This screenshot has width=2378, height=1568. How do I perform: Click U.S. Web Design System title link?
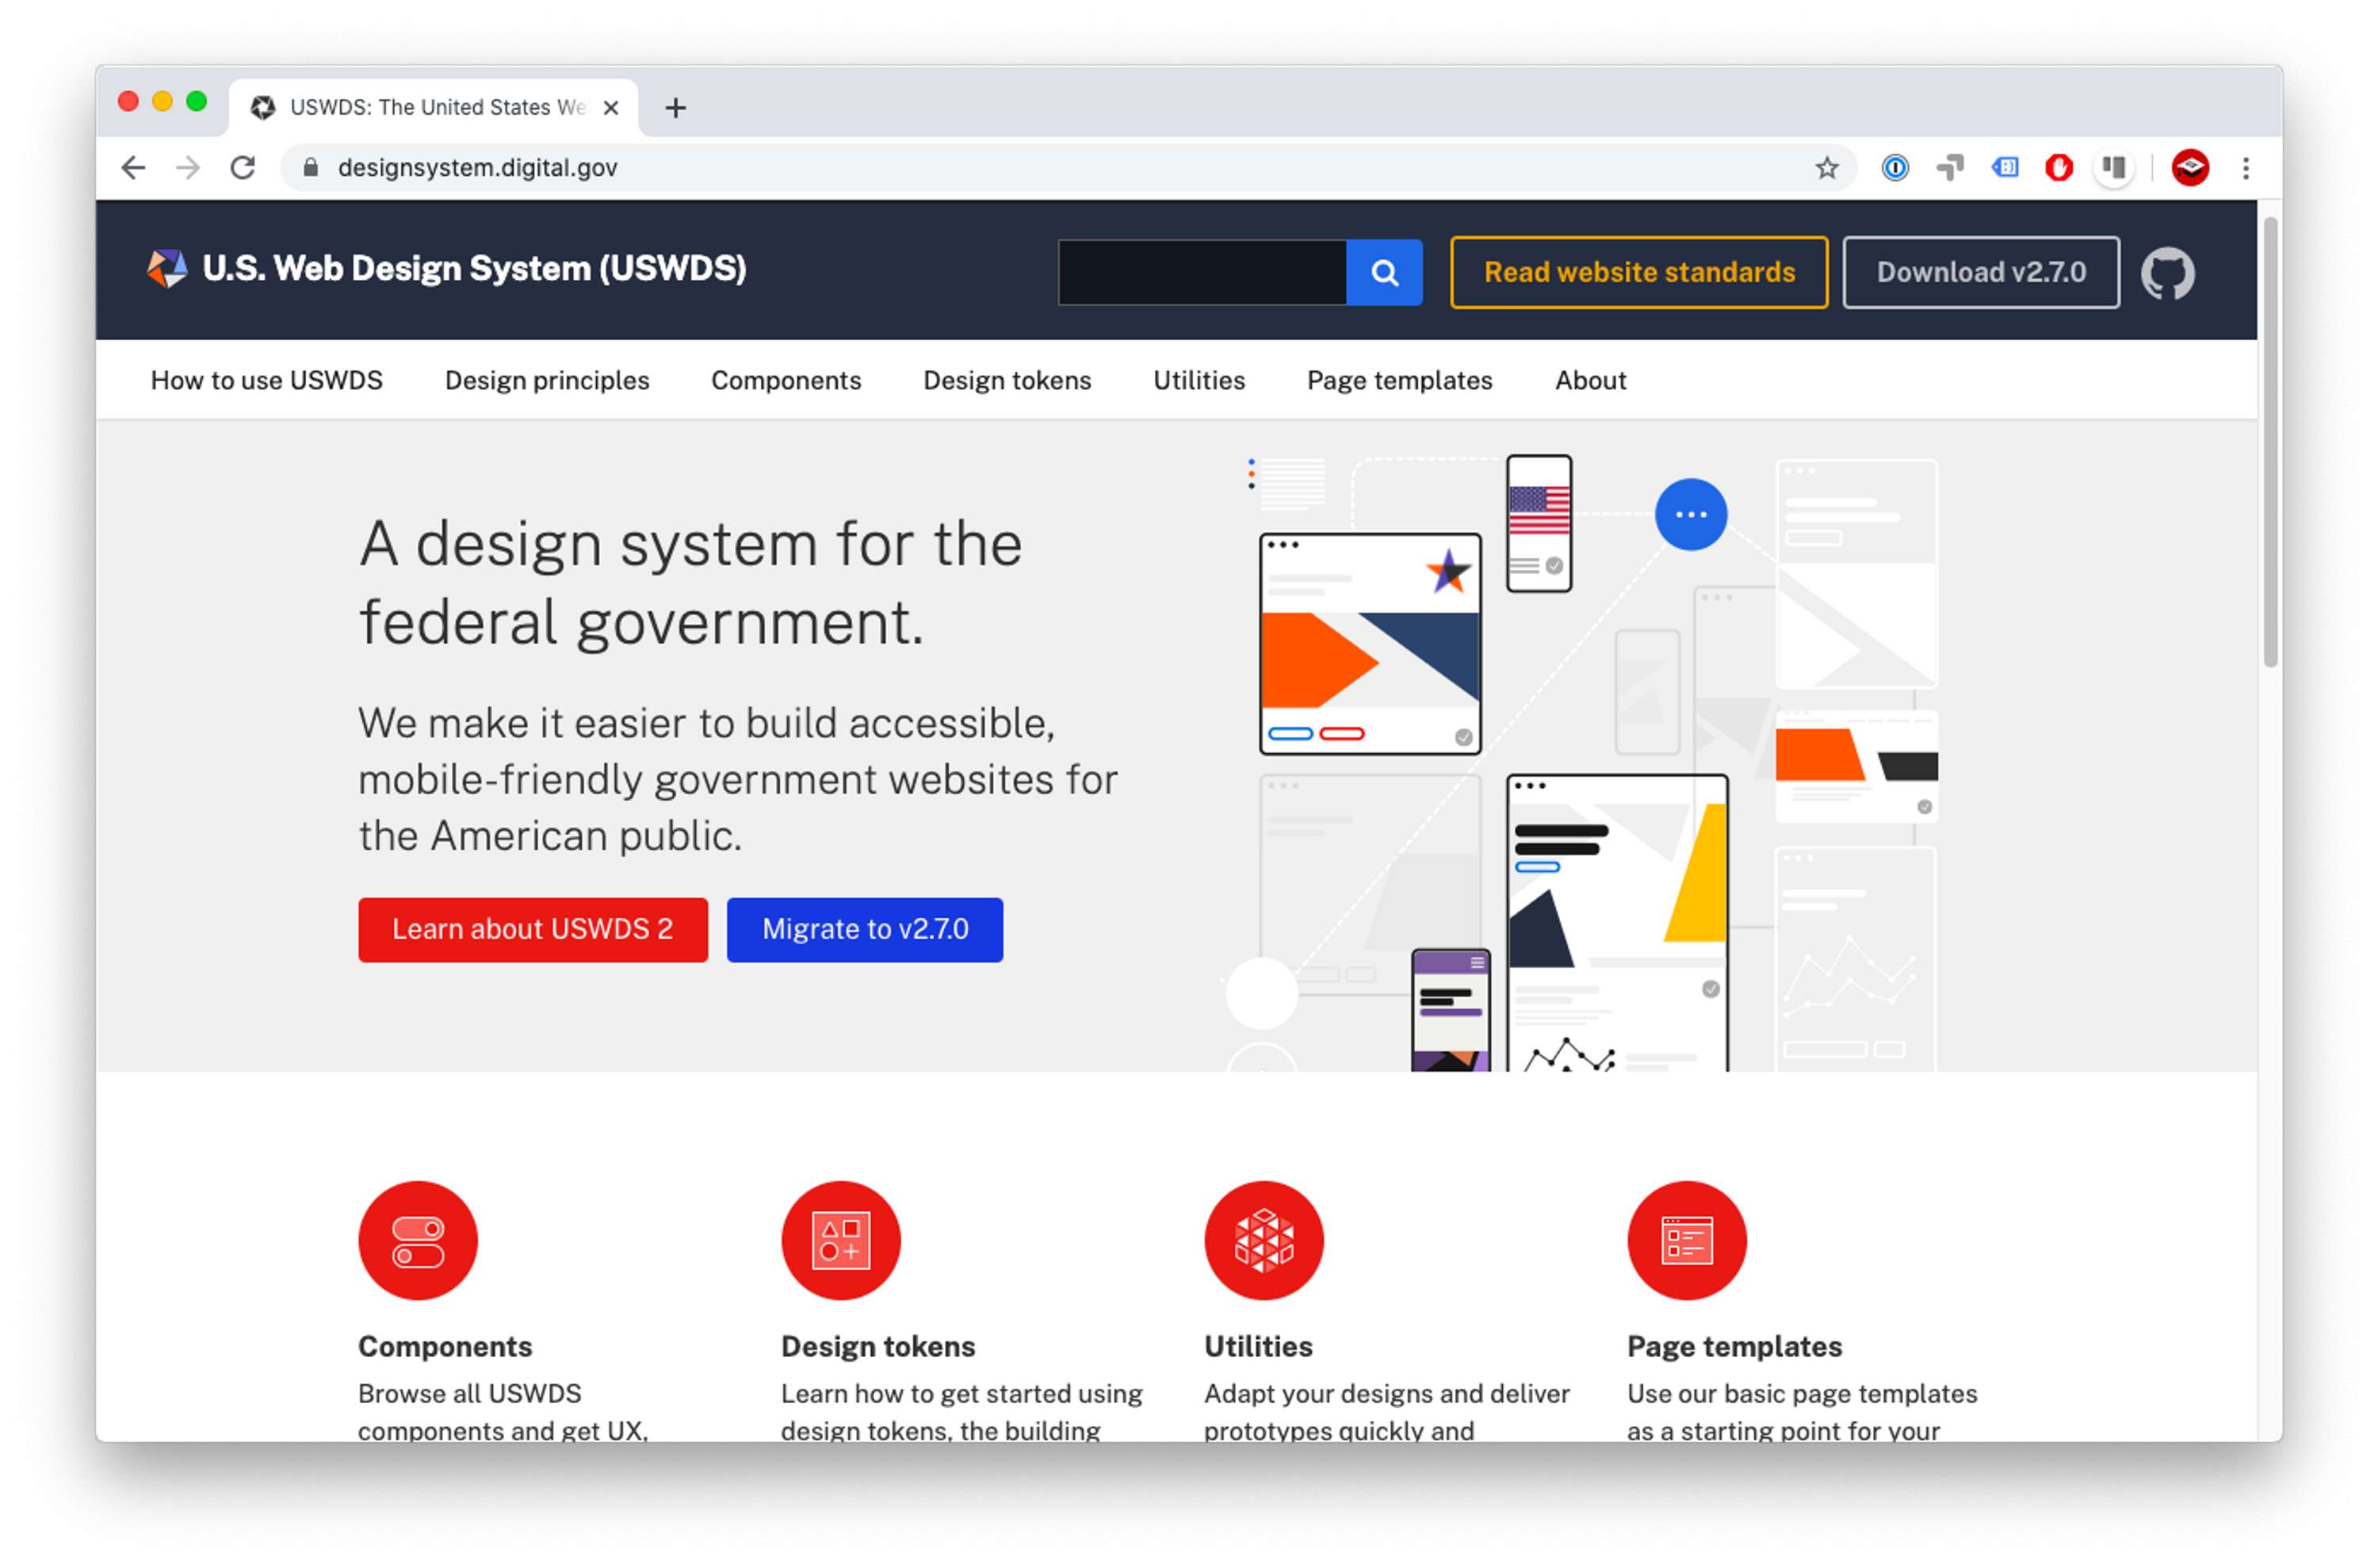tap(474, 268)
